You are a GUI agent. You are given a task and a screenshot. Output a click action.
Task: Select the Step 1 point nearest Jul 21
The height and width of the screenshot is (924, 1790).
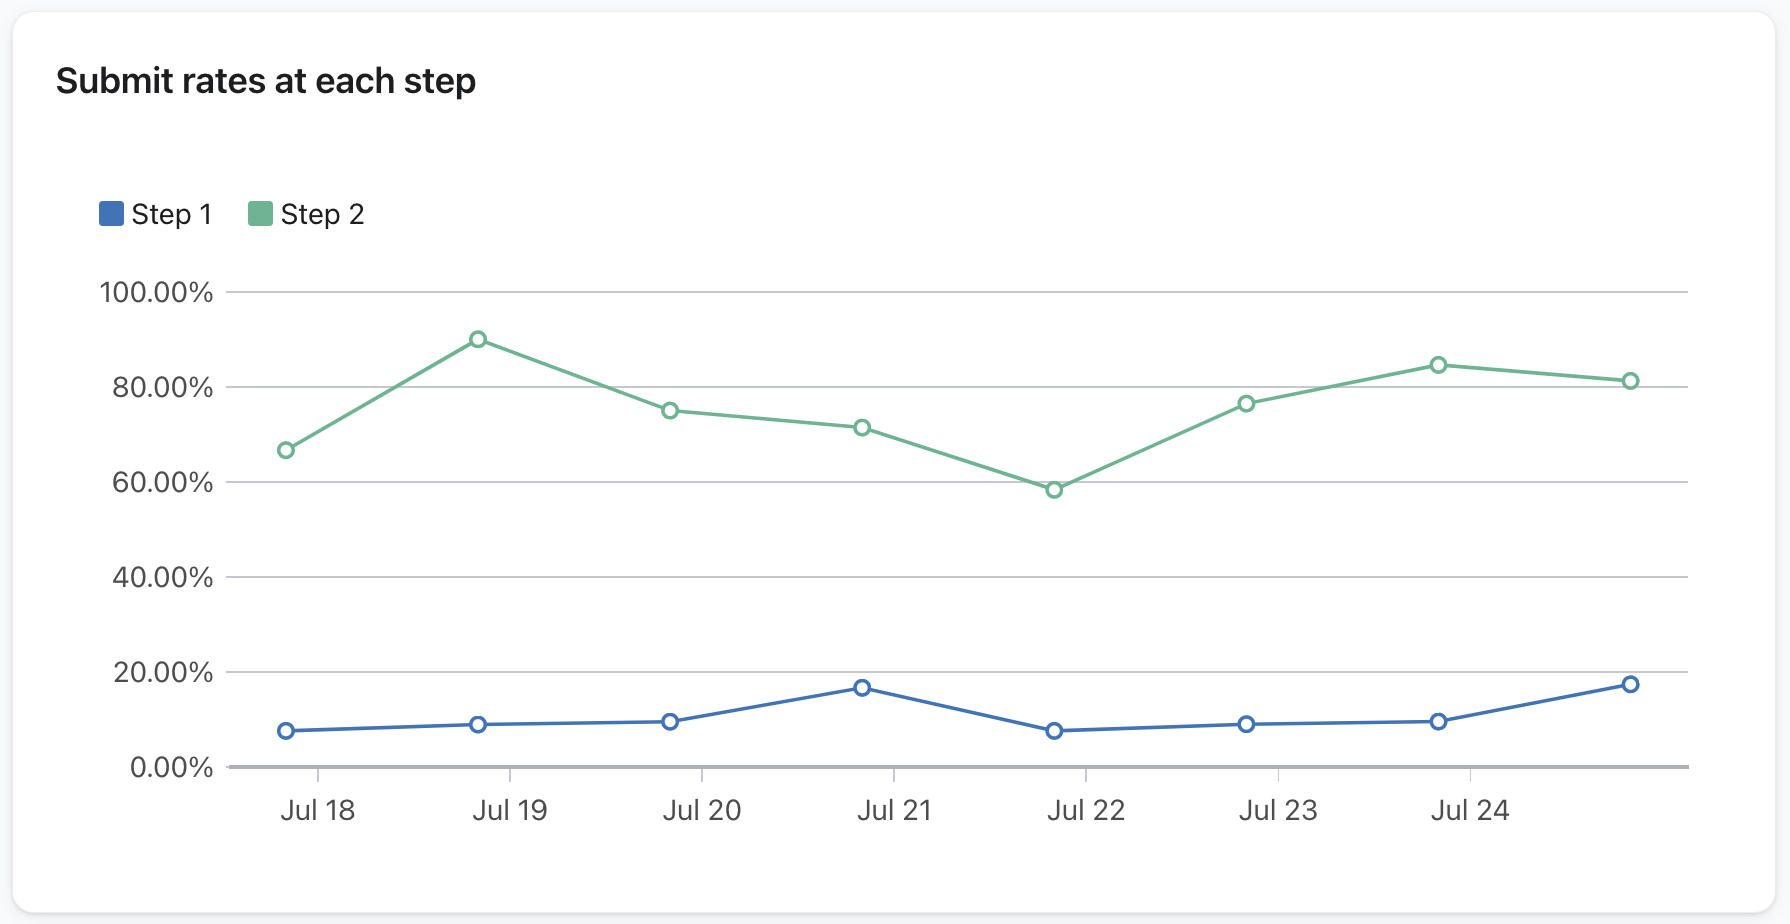862,688
